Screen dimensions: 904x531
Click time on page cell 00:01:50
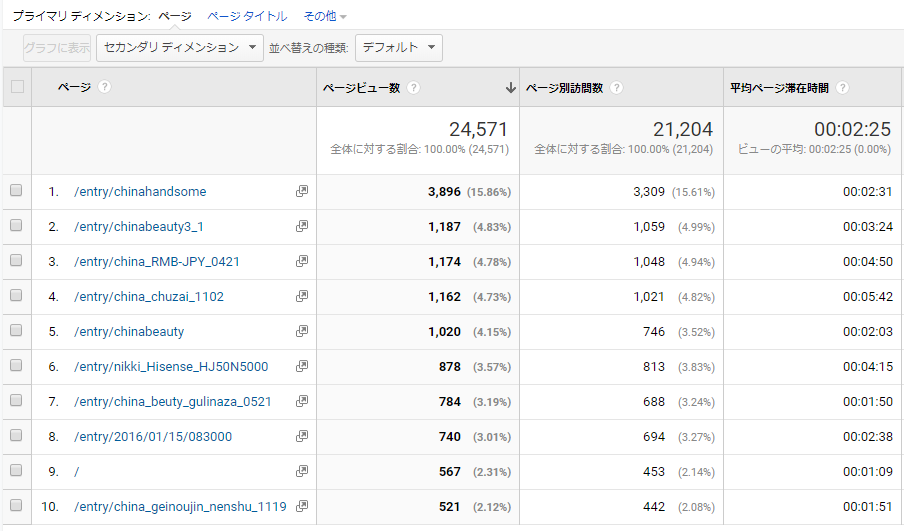868,402
